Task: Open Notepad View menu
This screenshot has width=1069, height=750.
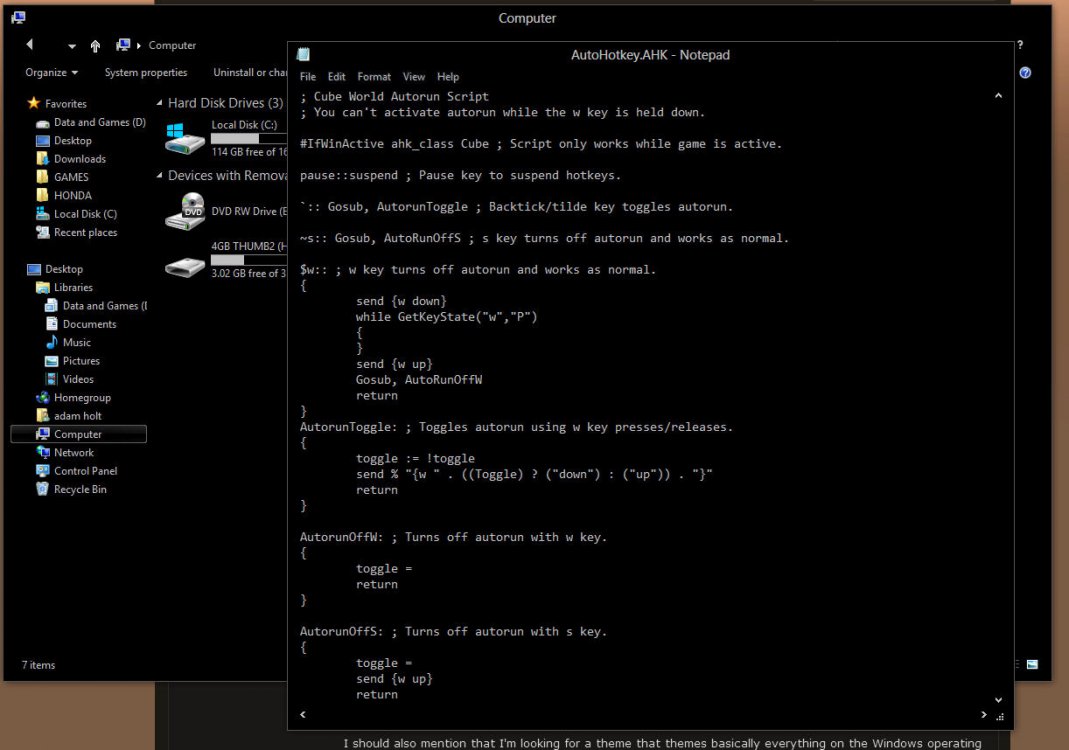Action: (413, 76)
